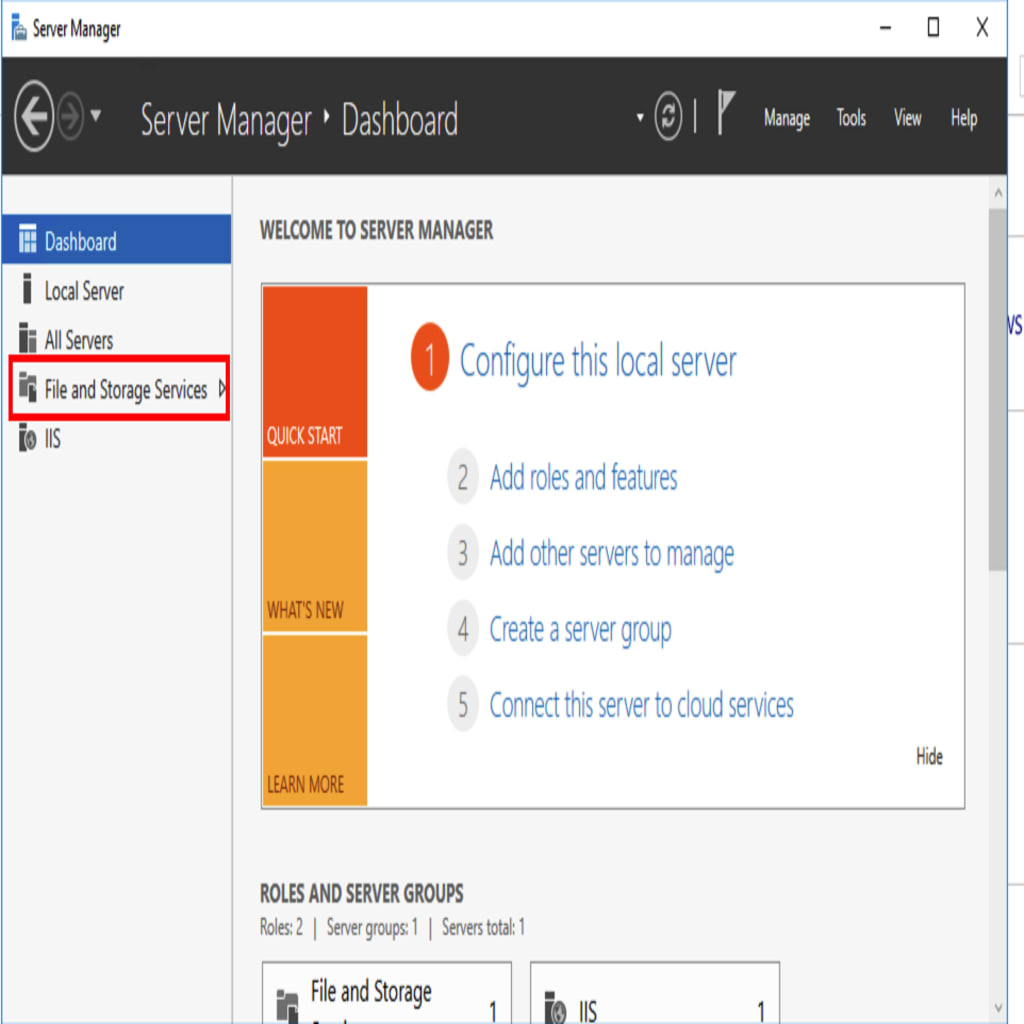The height and width of the screenshot is (1024, 1024).
Task: Open the Tools menu
Action: tap(851, 118)
